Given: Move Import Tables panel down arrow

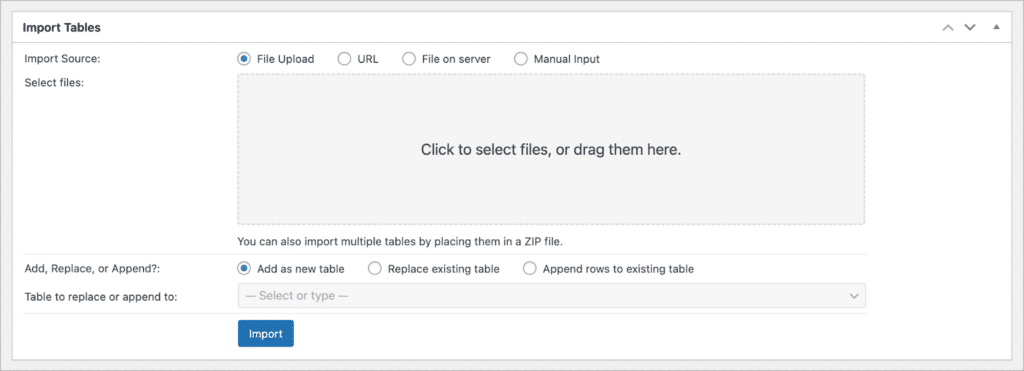Looking at the screenshot, I should coord(970,27).
